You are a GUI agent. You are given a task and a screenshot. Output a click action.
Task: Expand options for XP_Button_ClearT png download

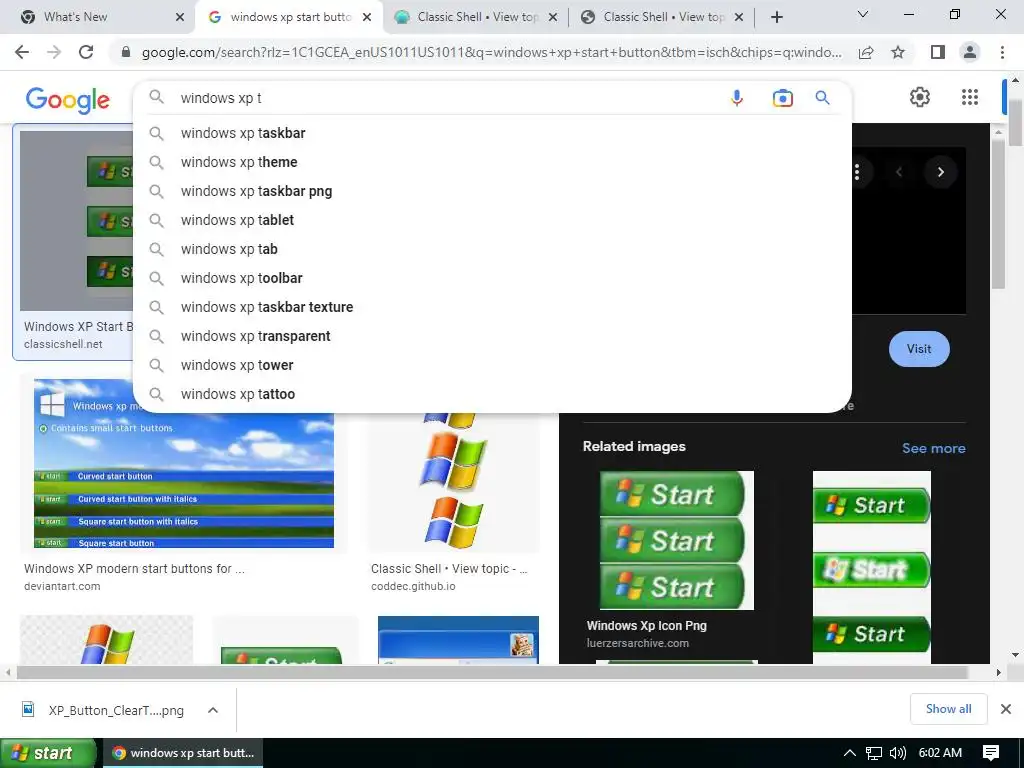213,710
